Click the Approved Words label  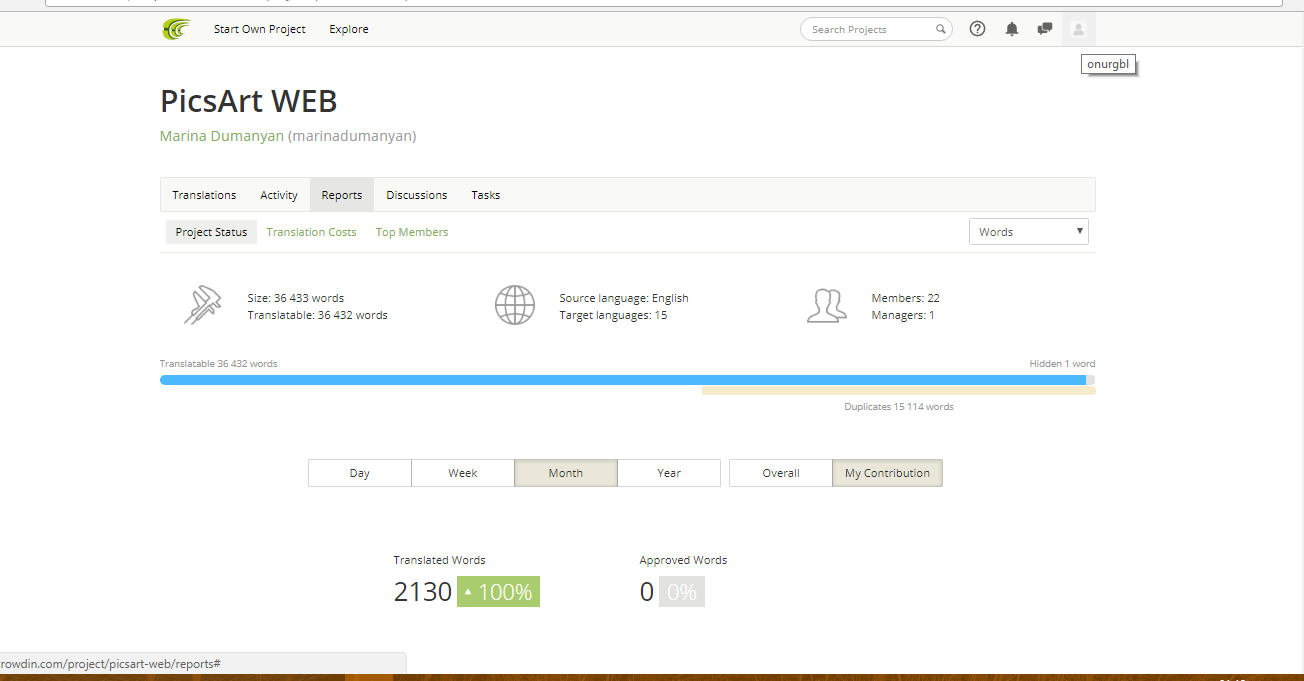683,560
